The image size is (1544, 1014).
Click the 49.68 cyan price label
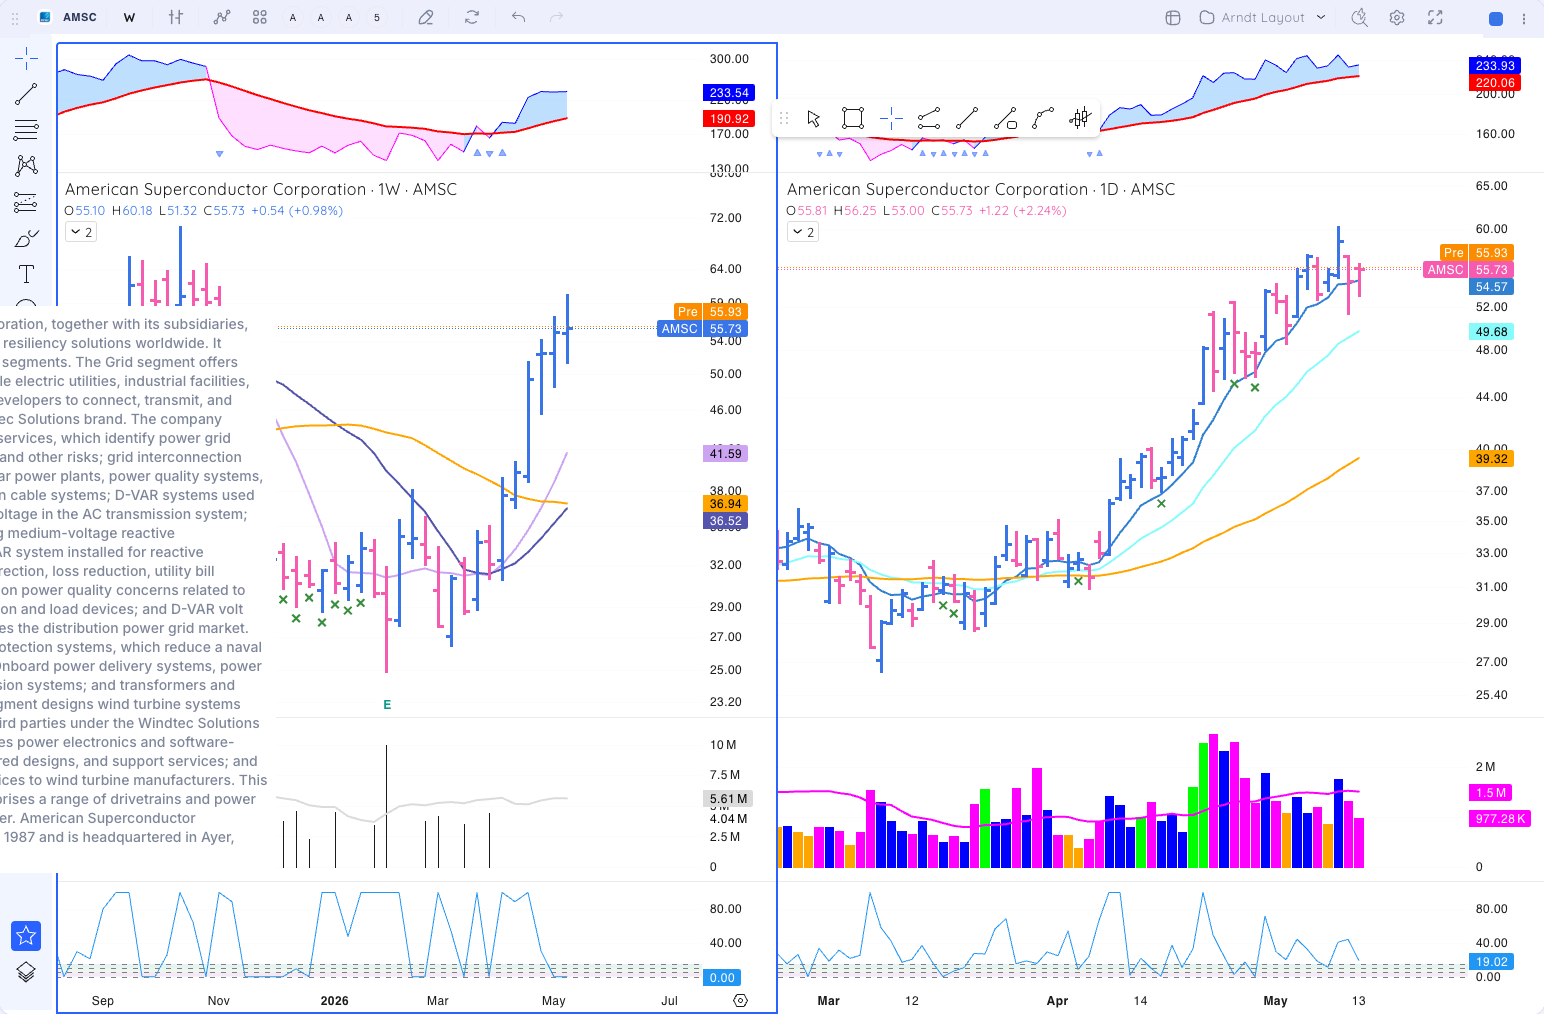1491,332
